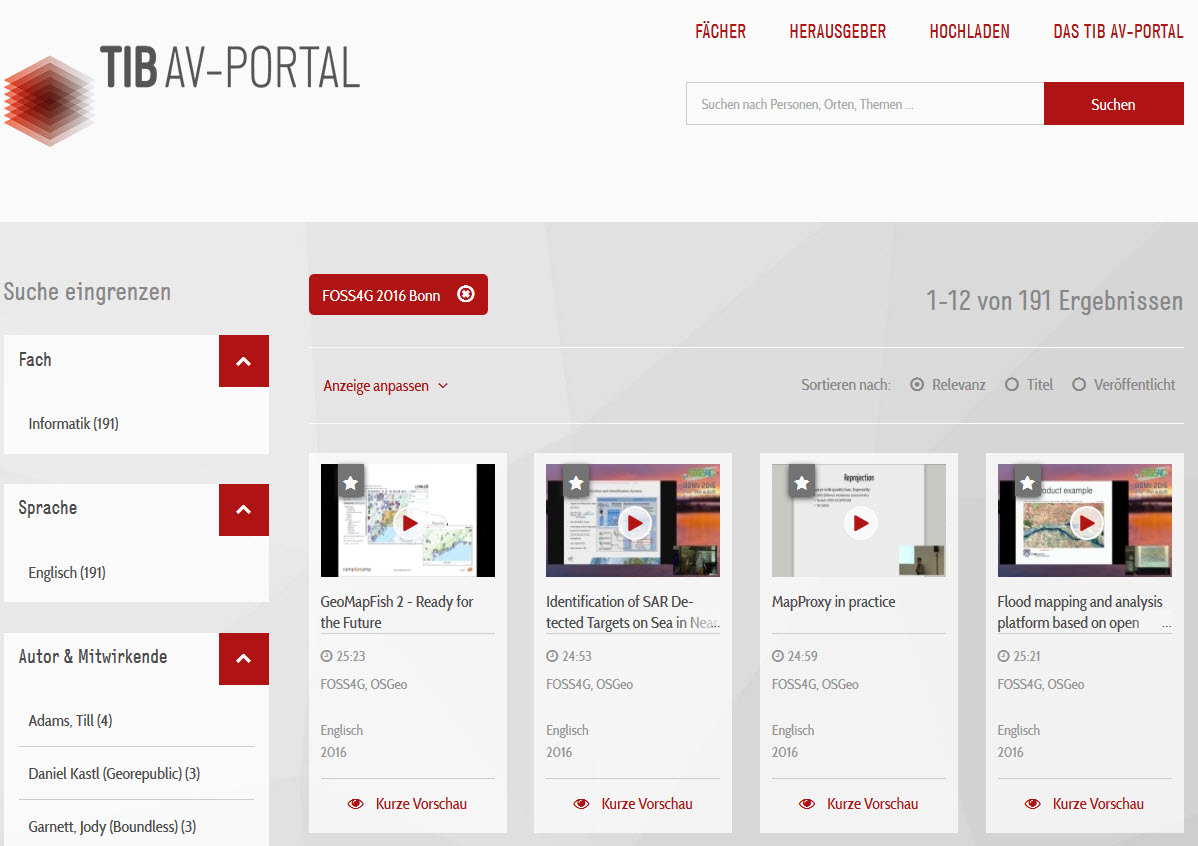1198x846 pixels.
Task: Open Das TIB AV-Portal menu
Action: coord(1118,31)
